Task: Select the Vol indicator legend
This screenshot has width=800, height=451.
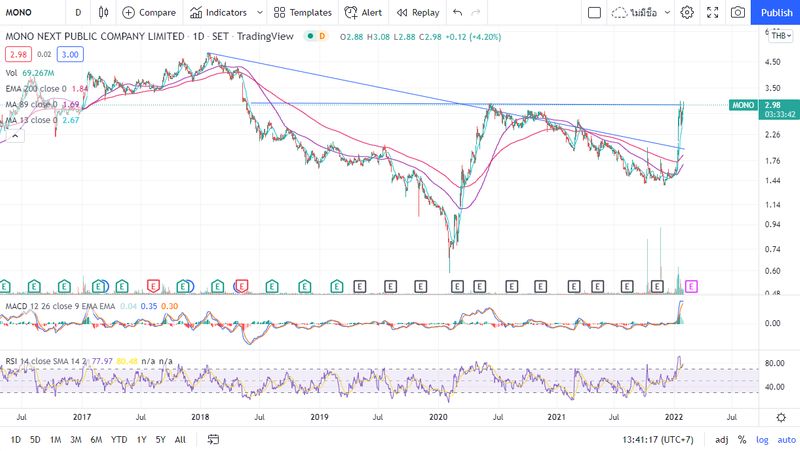Action: tap(30, 73)
